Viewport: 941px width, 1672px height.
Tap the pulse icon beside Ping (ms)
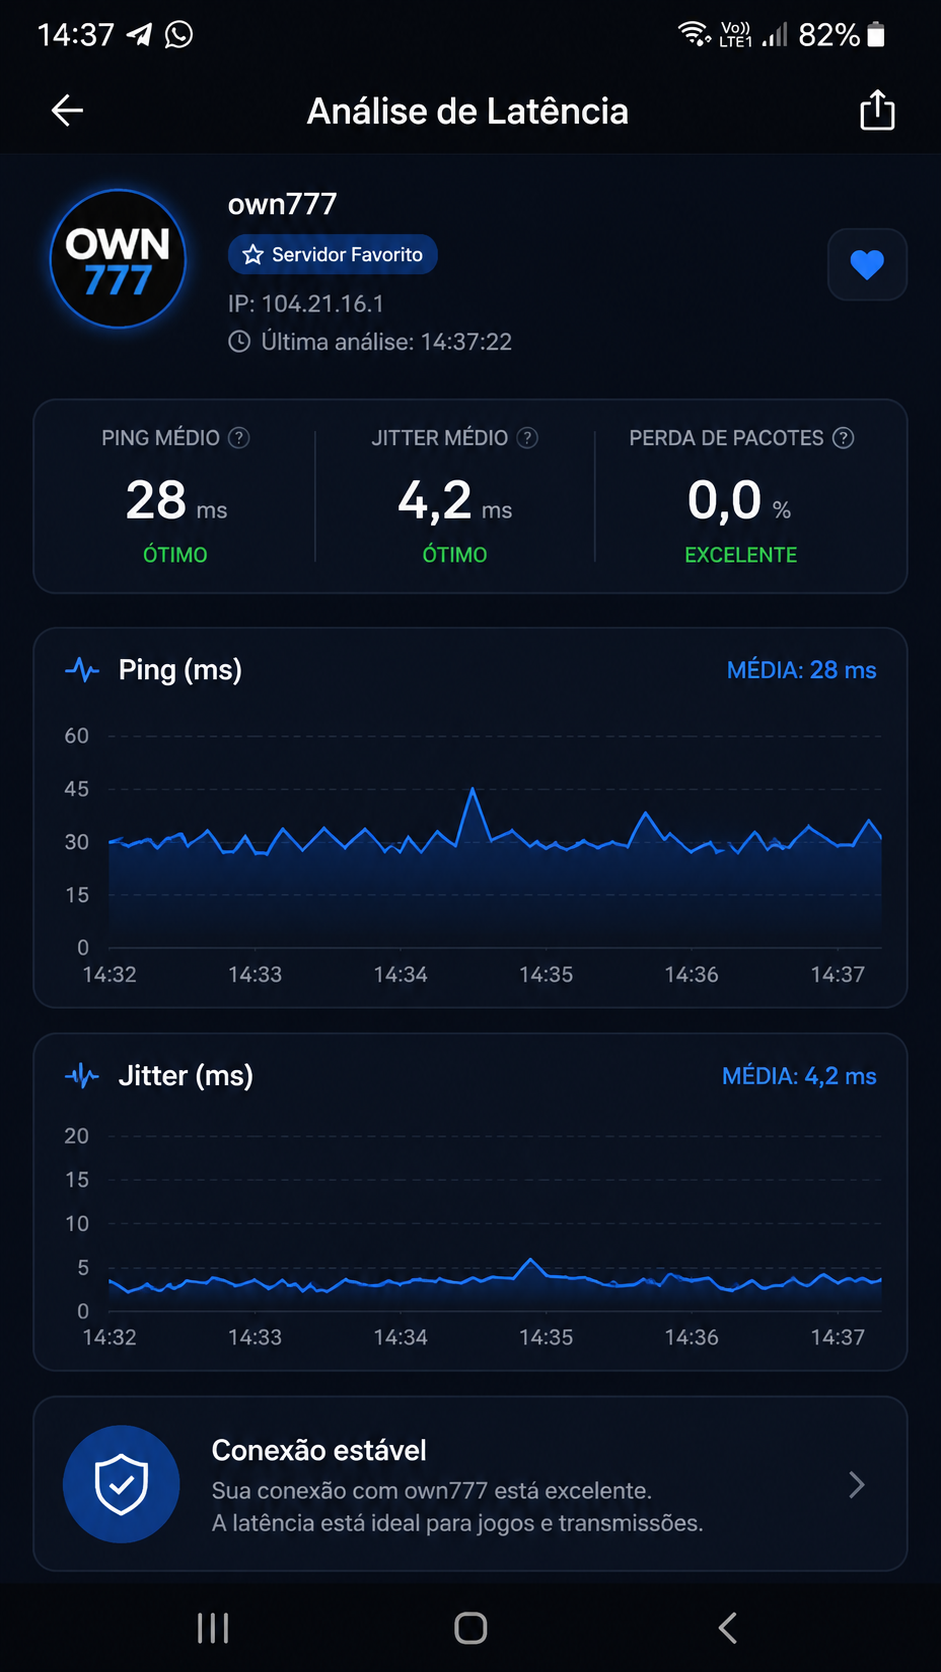coord(82,670)
